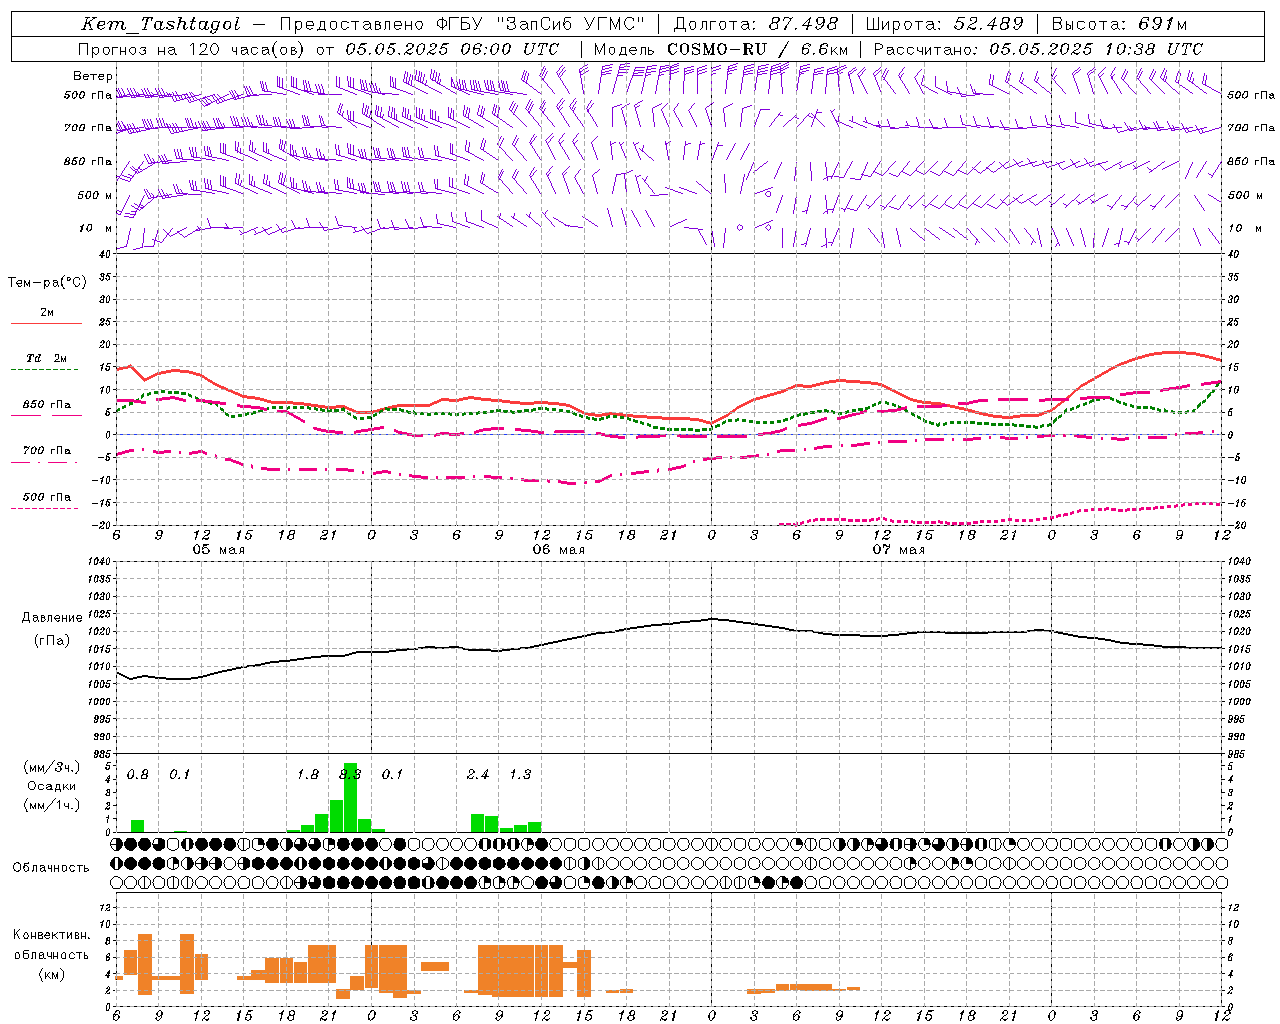This screenshot has width=1280, height=1024.
Task: Click '500 м' on the wind panel's left axis
Action: coord(95,195)
